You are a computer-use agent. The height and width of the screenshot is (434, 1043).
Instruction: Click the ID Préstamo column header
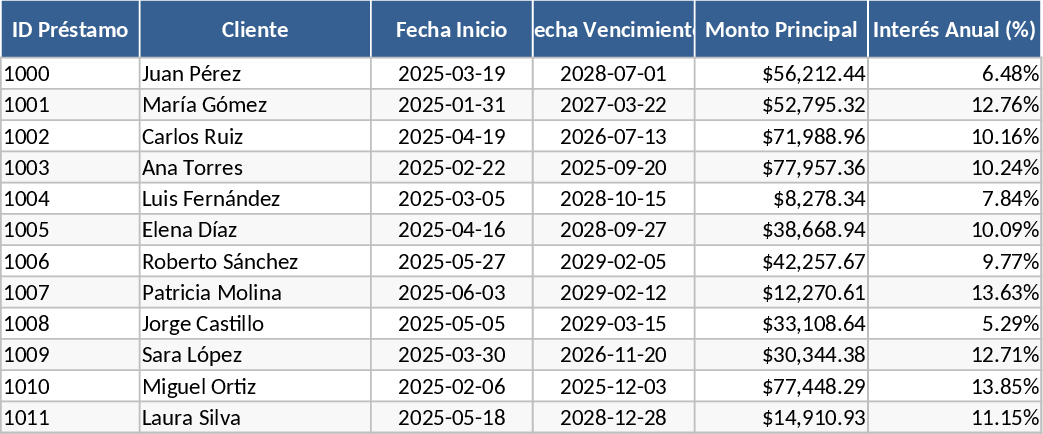pyautogui.click(x=70, y=30)
